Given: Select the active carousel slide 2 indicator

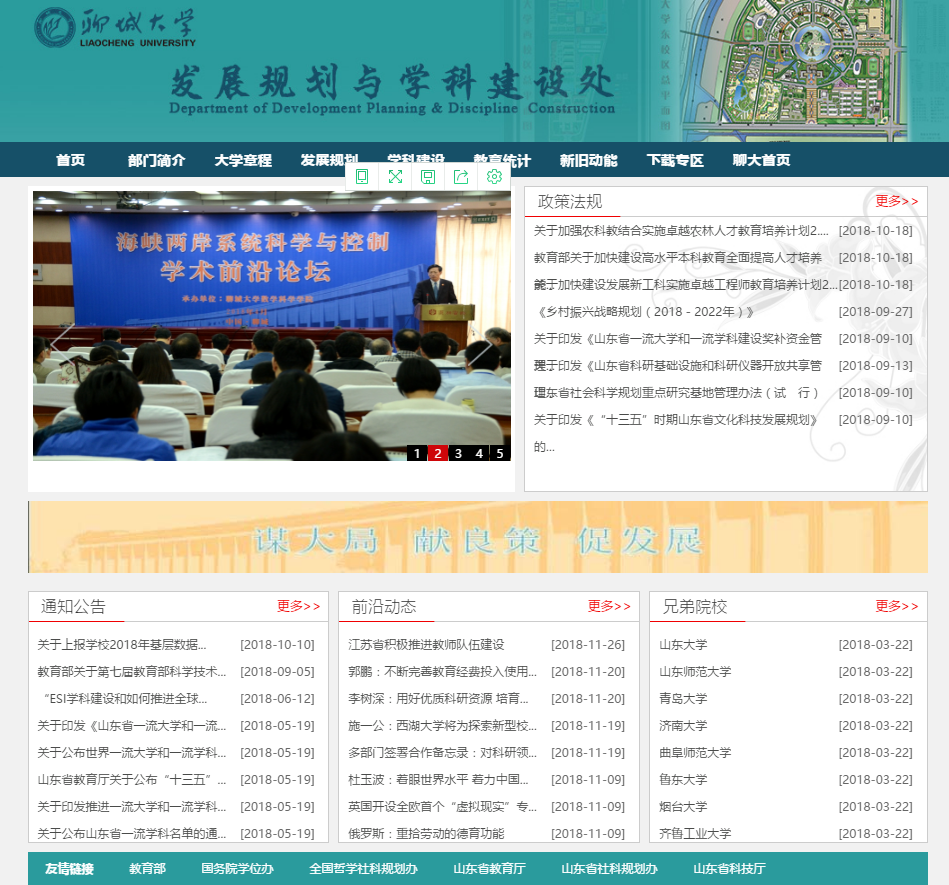Looking at the screenshot, I should pyautogui.click(x=438, y=453).
